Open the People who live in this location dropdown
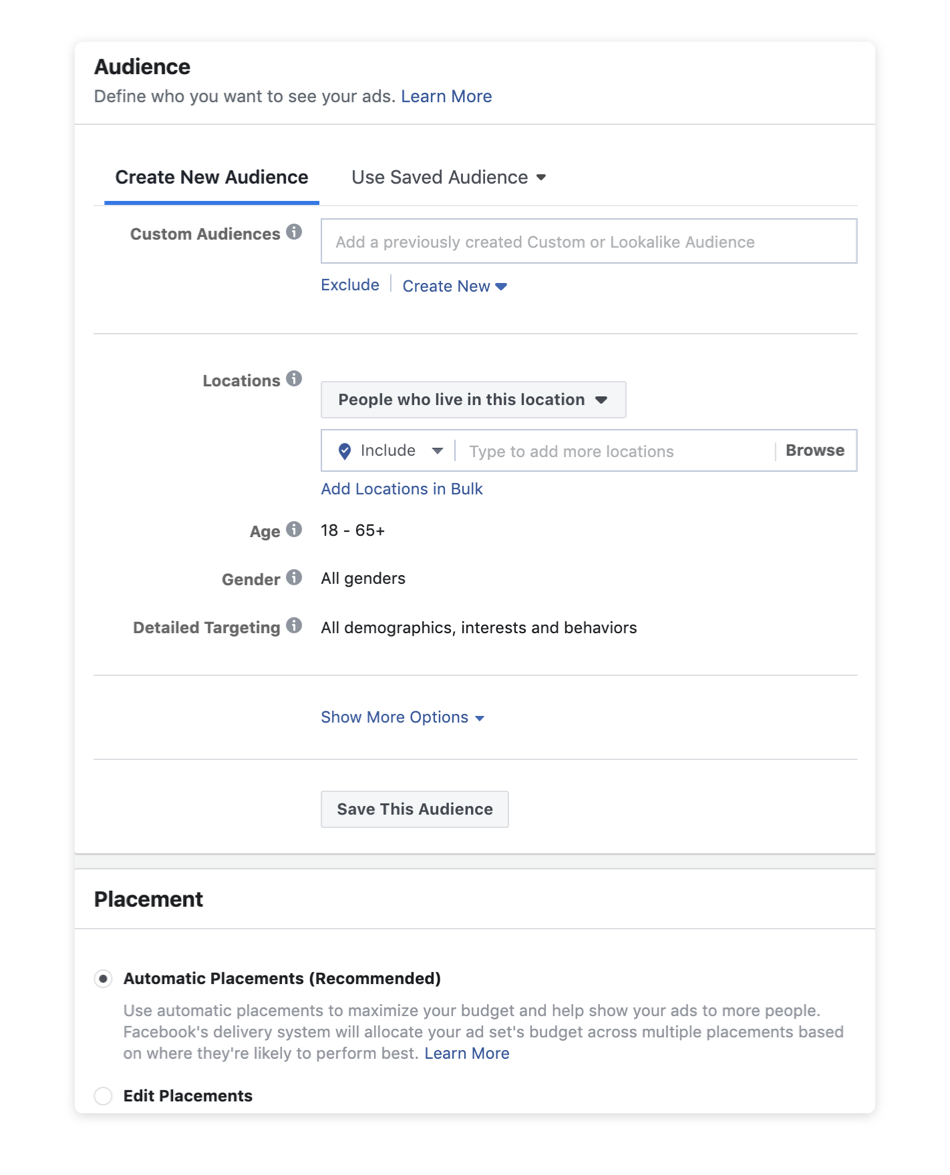Image resolution: width=950 pixels, height=1175 pixels. pos(473,399)
